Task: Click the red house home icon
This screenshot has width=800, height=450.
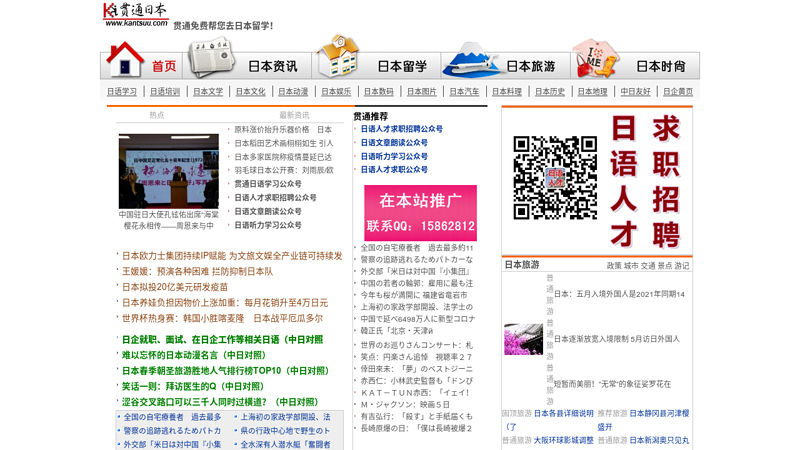Action: [125, 60]
